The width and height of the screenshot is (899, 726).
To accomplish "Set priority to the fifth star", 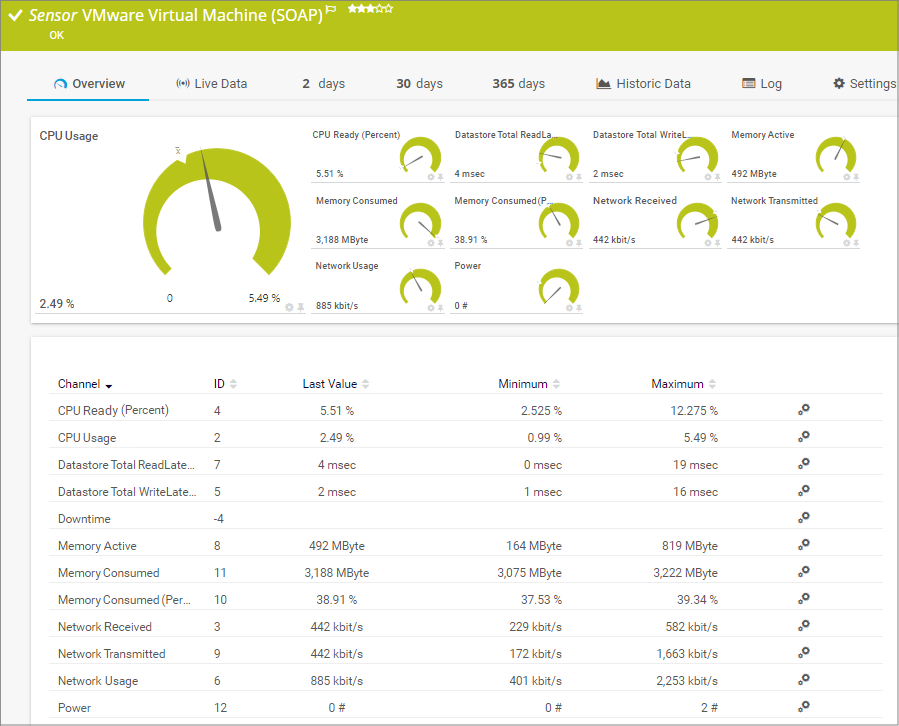I will pos(389,8).
